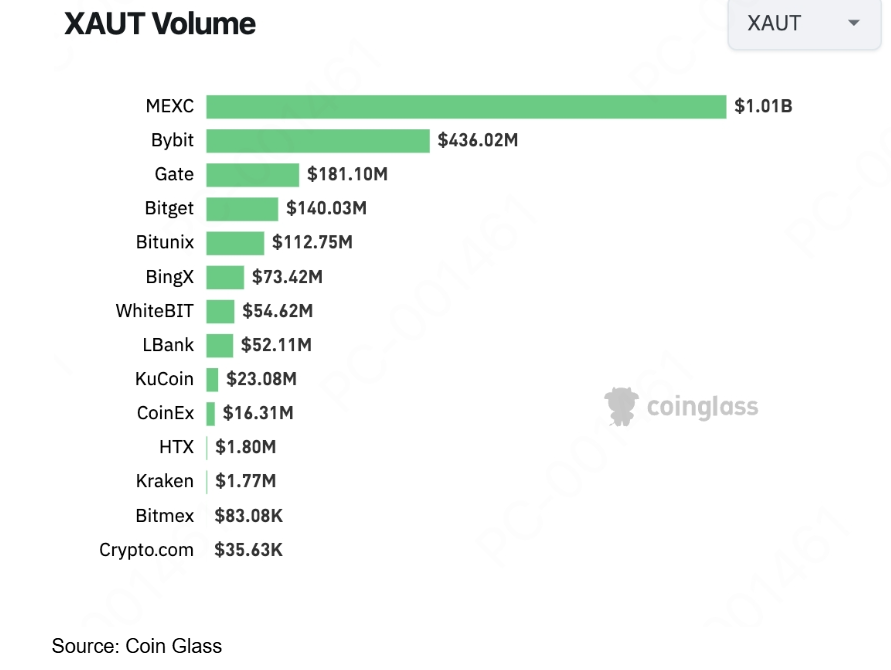Click the coinglass watermark text
Screen dimensions: 891x670
coord(702,407)
